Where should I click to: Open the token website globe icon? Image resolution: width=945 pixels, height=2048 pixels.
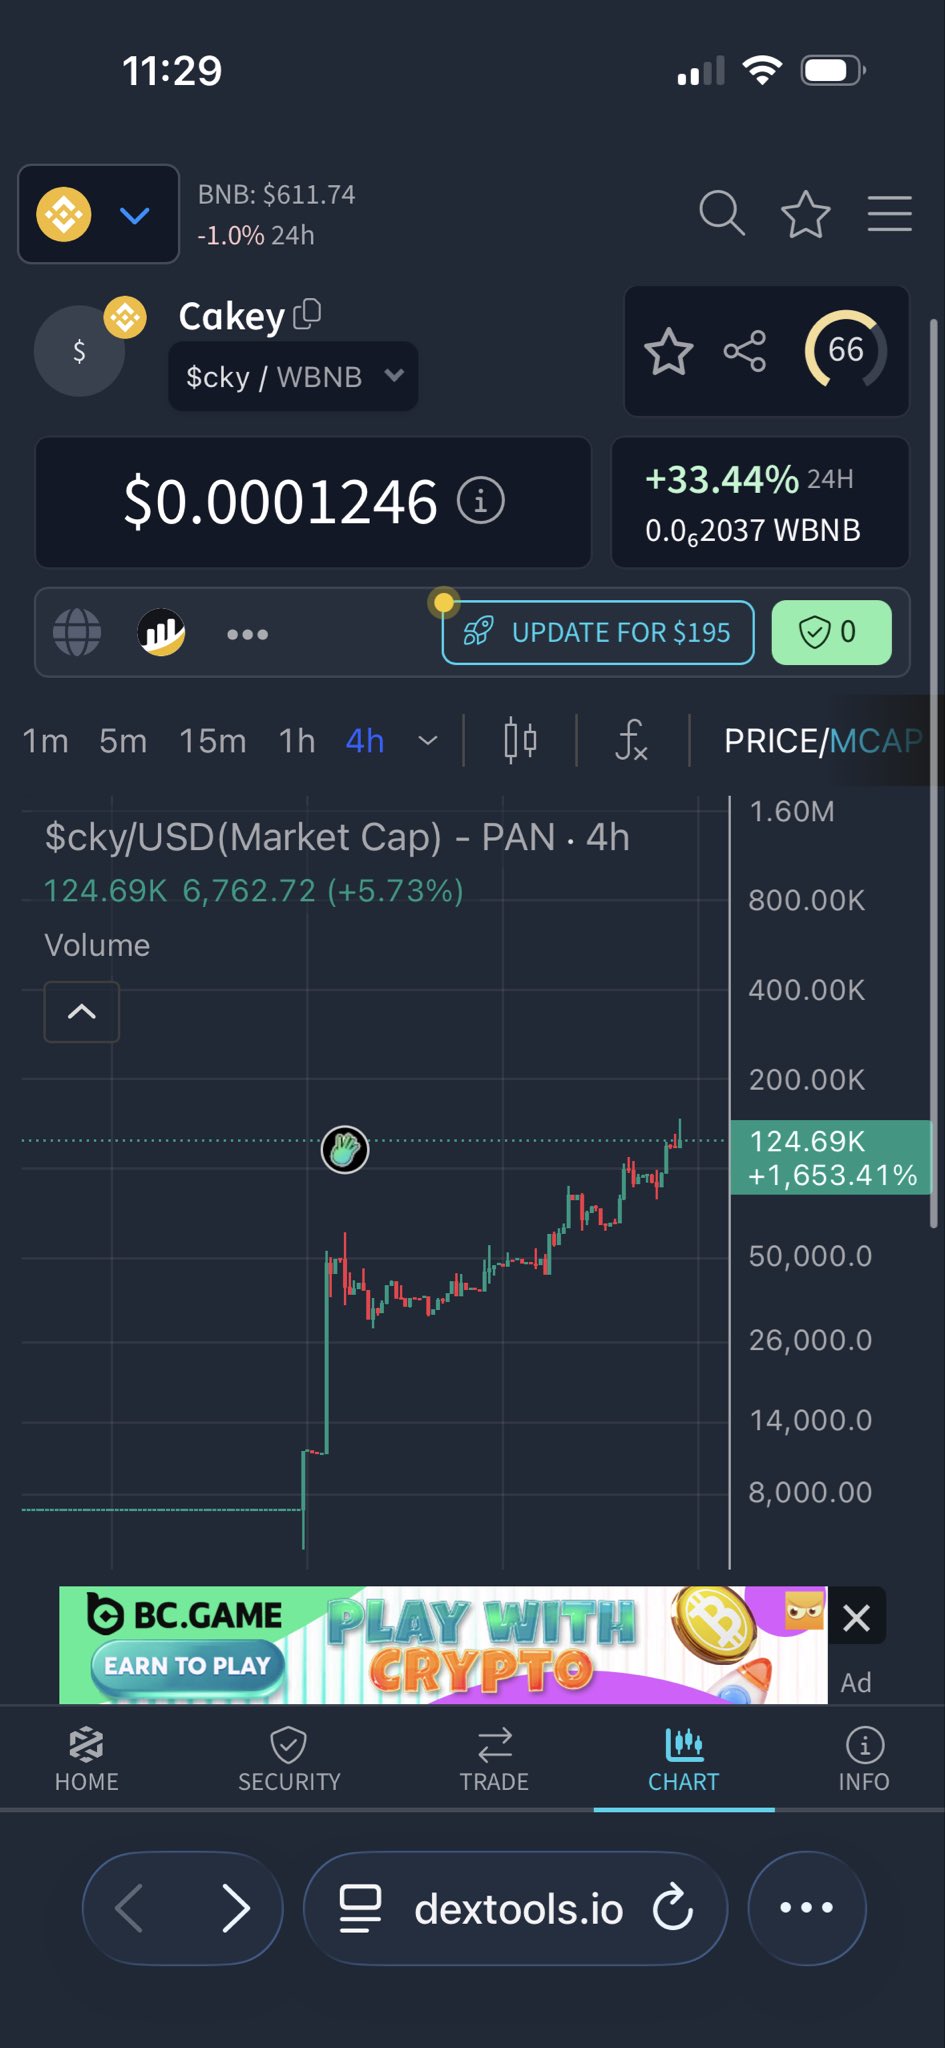(x=77, y=633)
